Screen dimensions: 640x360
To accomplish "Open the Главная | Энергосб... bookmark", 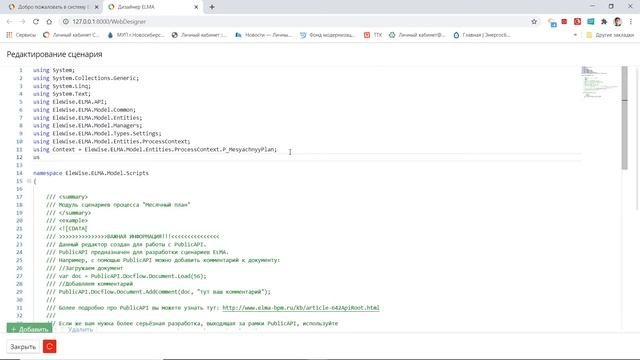I will pos(482,35).
